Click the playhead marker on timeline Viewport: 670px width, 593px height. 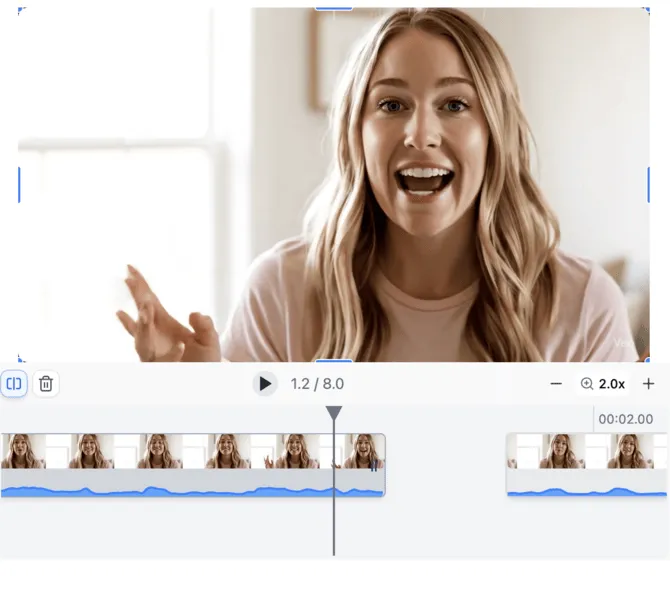pyautogui.click(x=334, y=413)
